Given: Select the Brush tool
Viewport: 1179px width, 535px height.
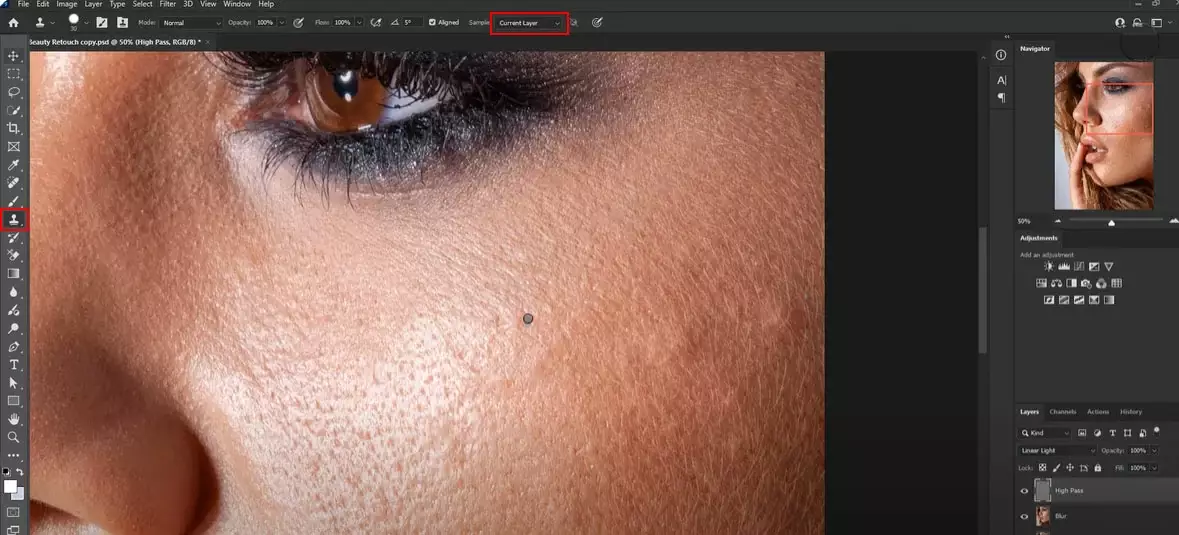Looking at the screenshot, I should click(x=14, y=201).
